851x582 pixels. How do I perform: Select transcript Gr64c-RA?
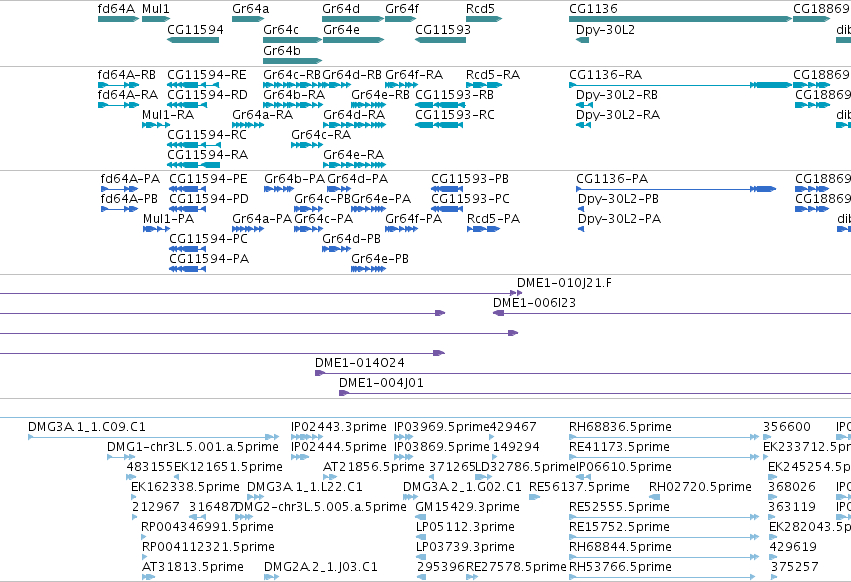(x=321, y=135)
